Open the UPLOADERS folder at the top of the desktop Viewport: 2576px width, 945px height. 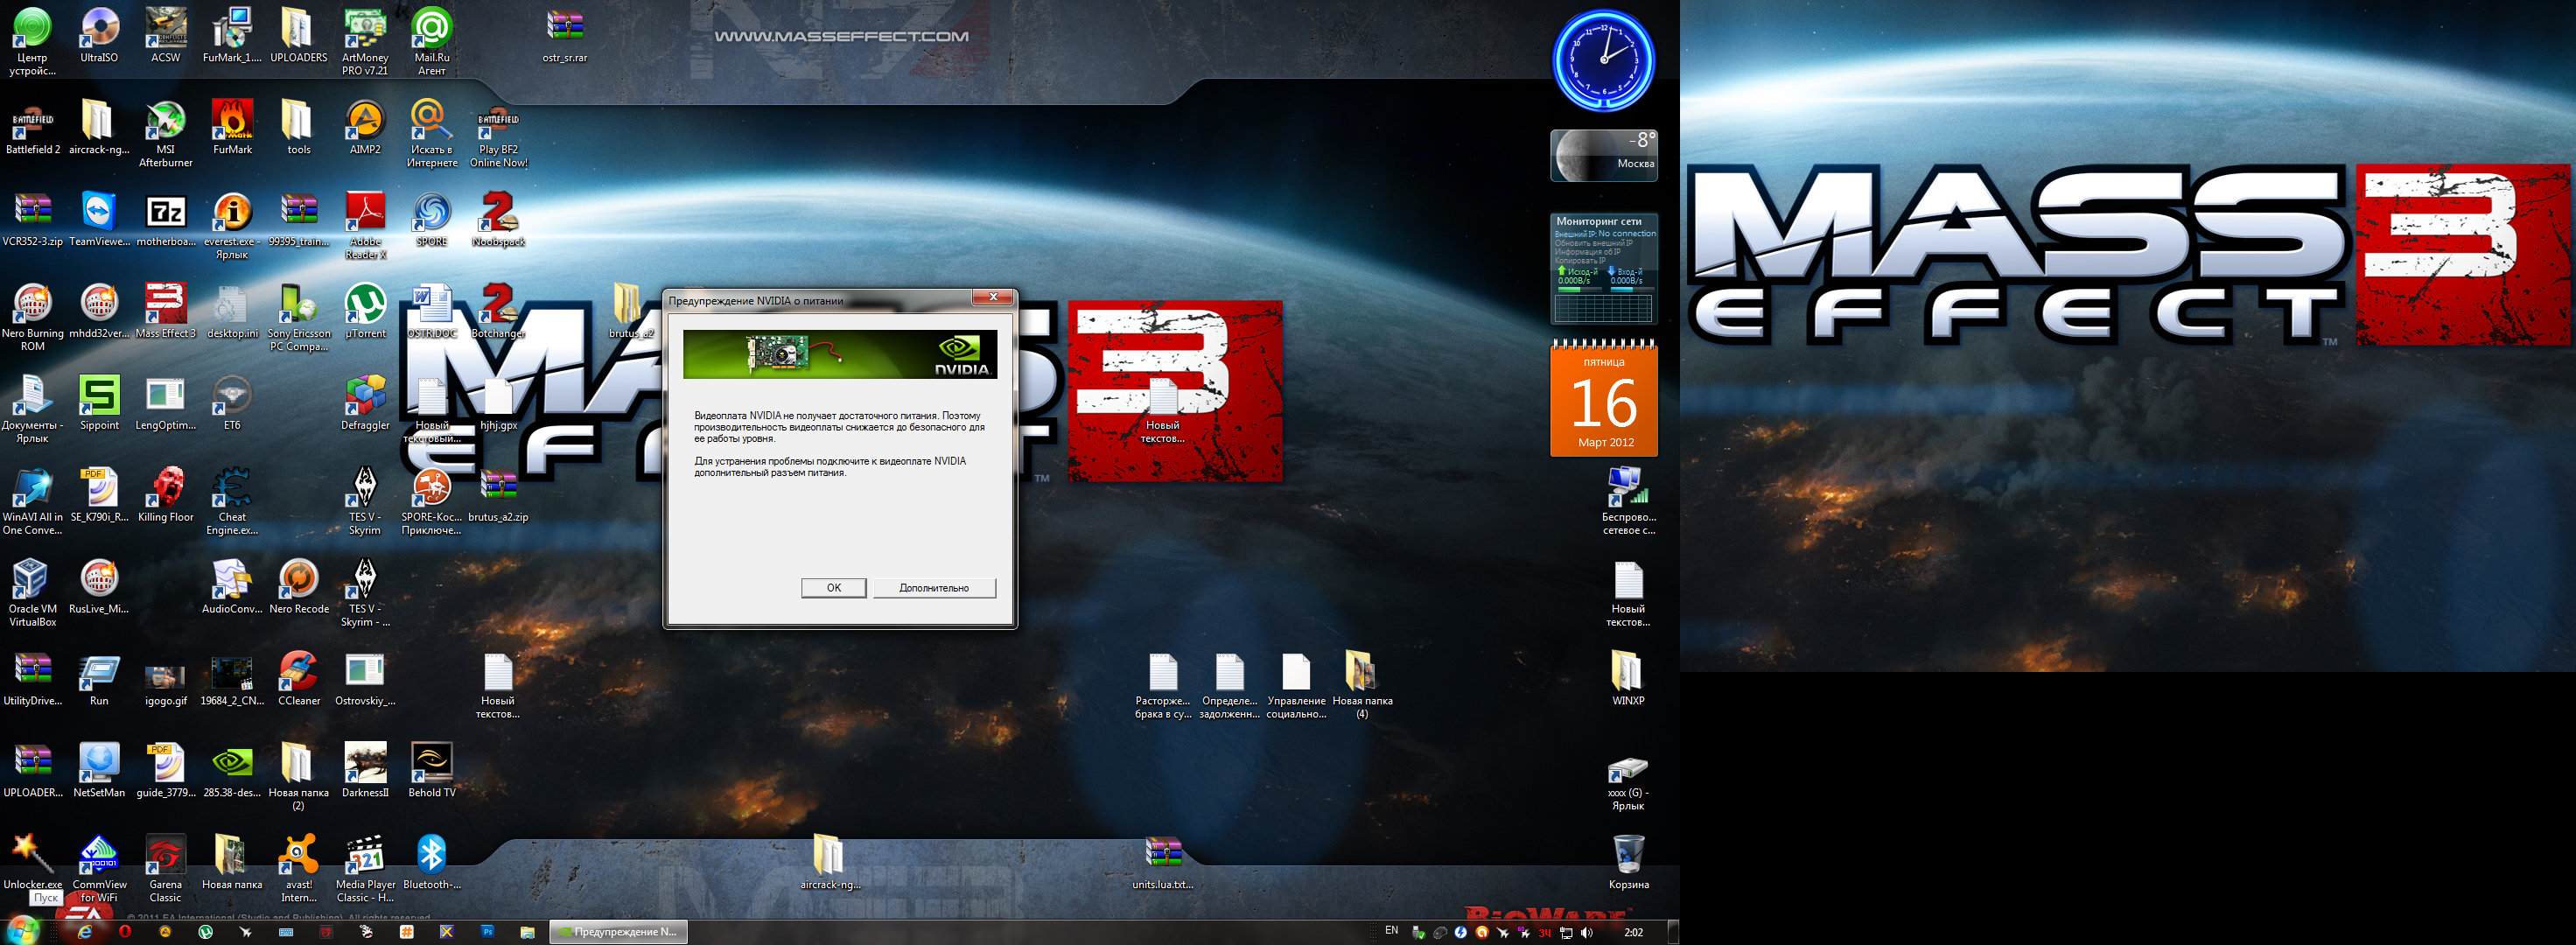[298, 36]
